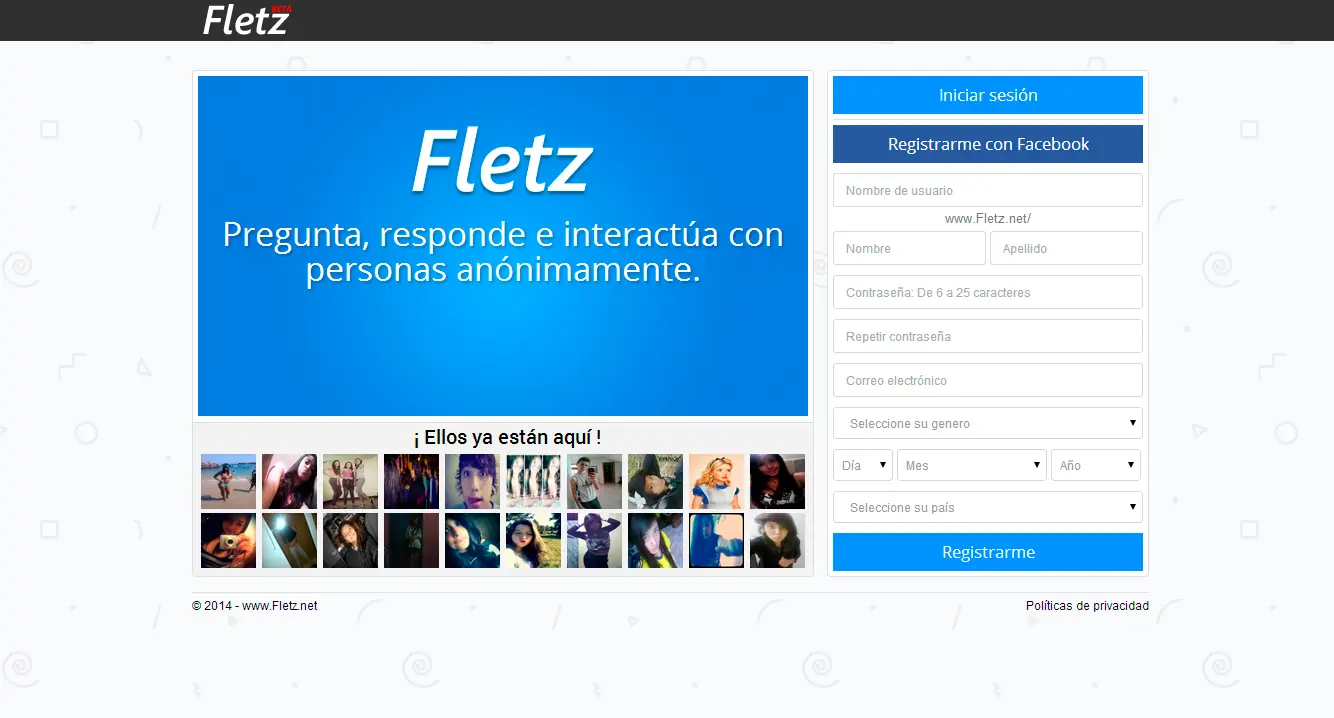1334x718 pixels.
Task: Open the Día dropdown
Action: 863,465
